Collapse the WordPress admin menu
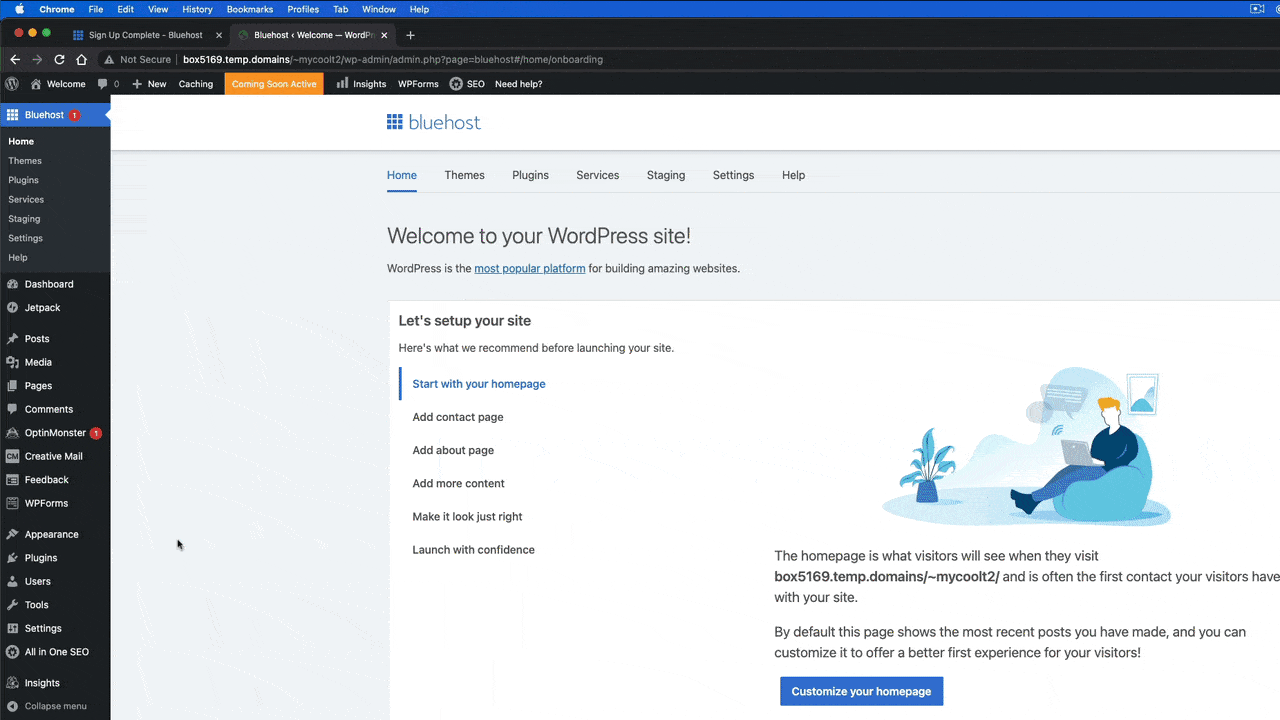 click(x=55, y=706)
